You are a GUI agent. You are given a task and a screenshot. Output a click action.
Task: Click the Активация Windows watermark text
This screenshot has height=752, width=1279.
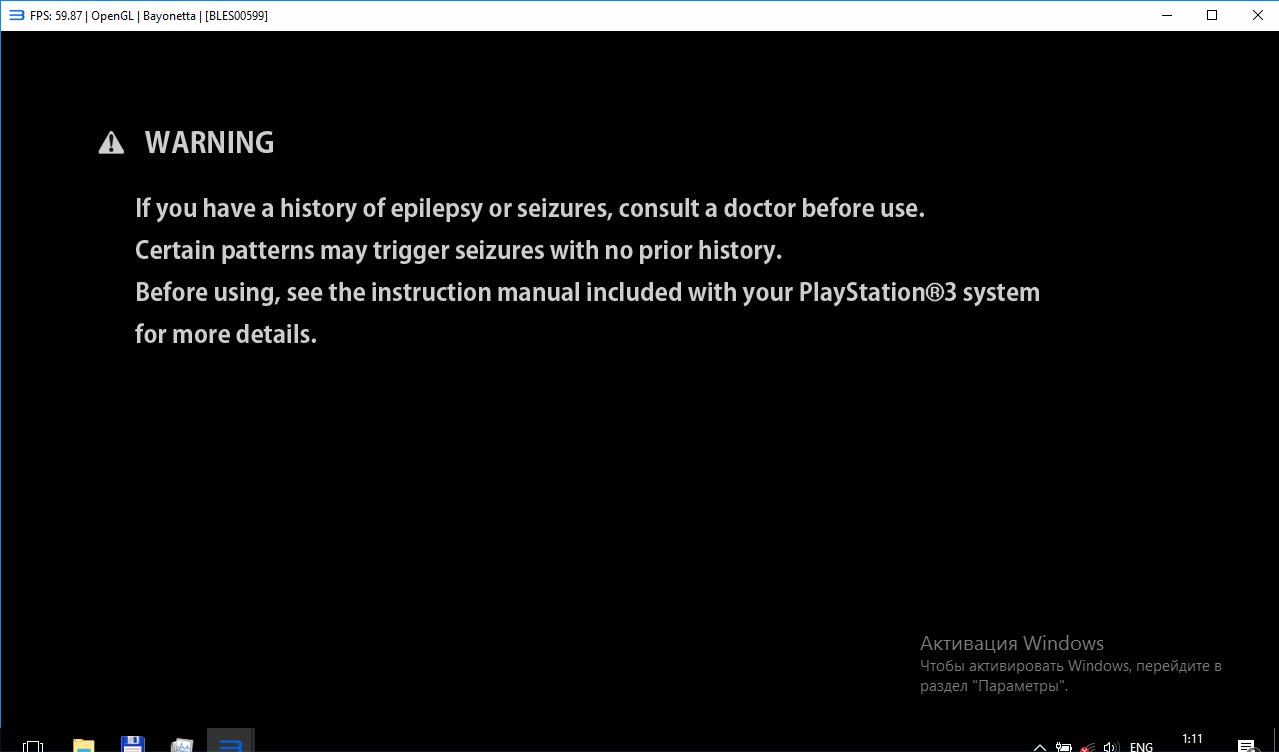click(x=1011, y=643)
